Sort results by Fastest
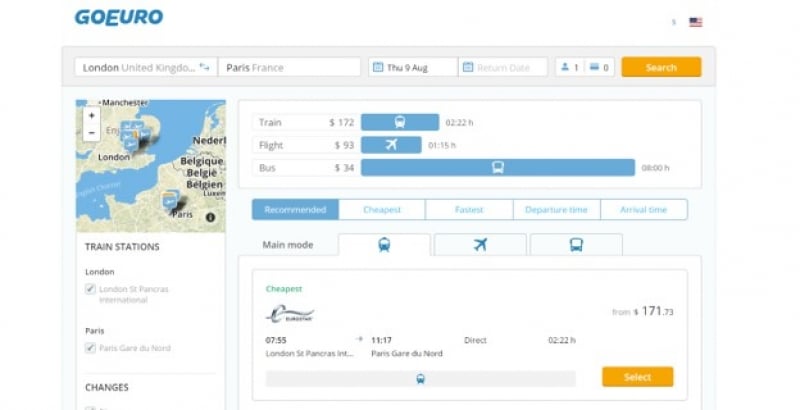This screenshot has height=410, width=800. [469, 210]
